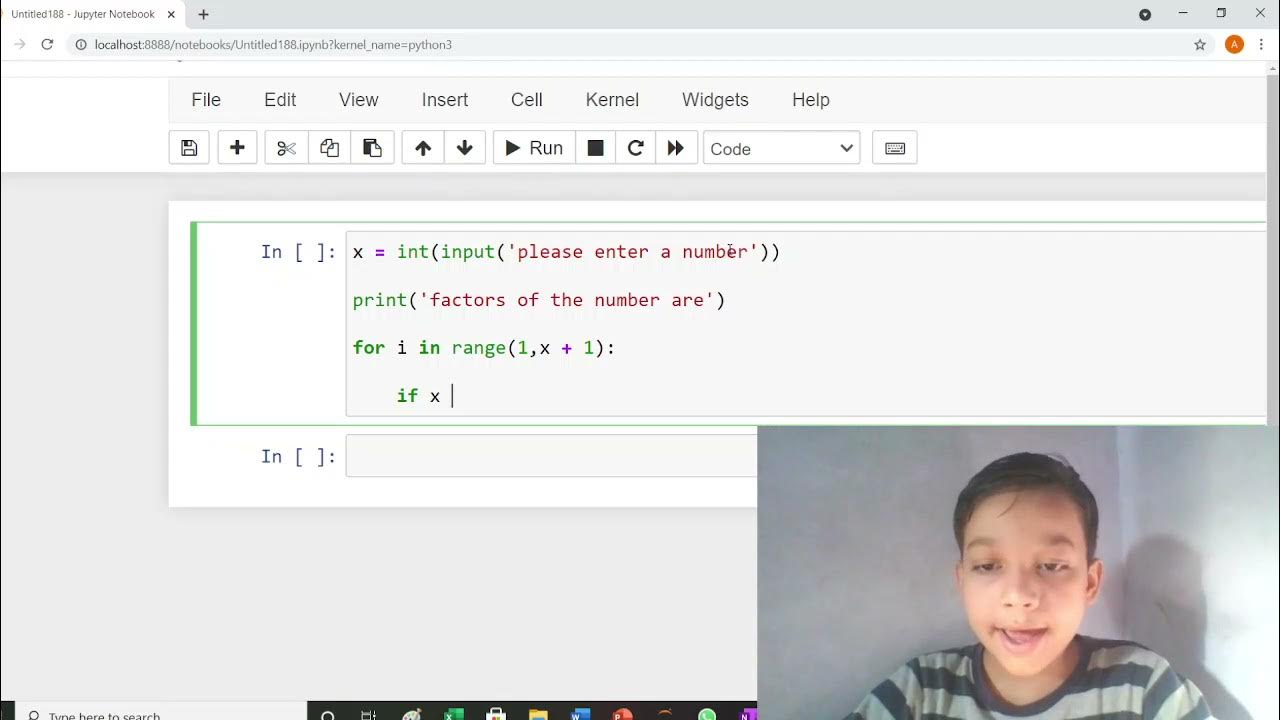Click into the empty second code cell

click(551, 456)
